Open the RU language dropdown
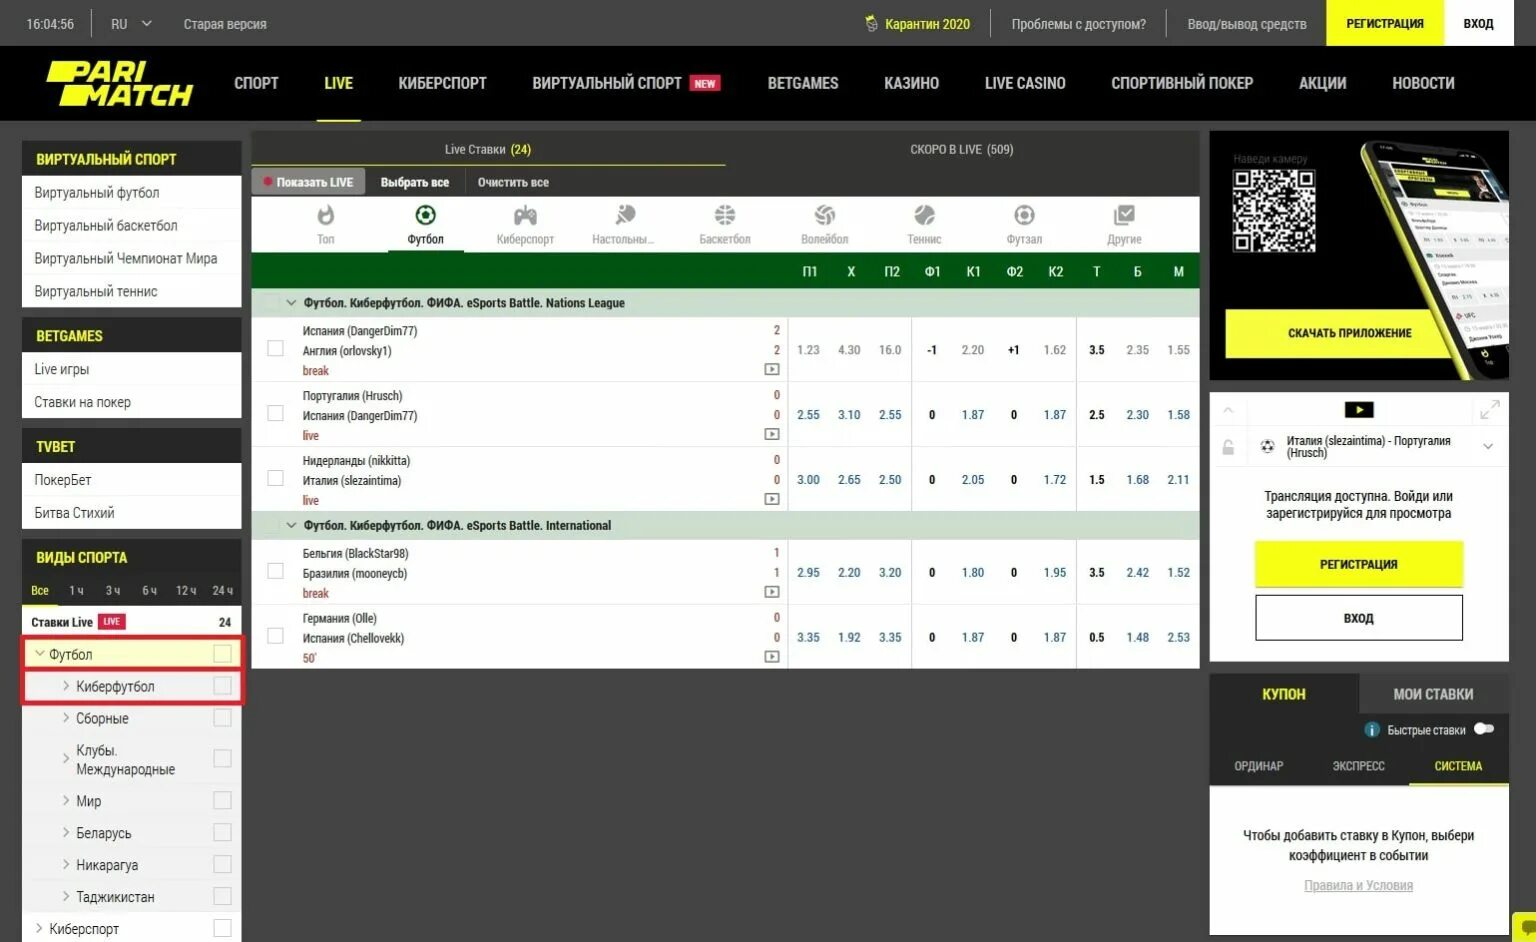Viewport: 1536px width, 942px height. point(131,24)
